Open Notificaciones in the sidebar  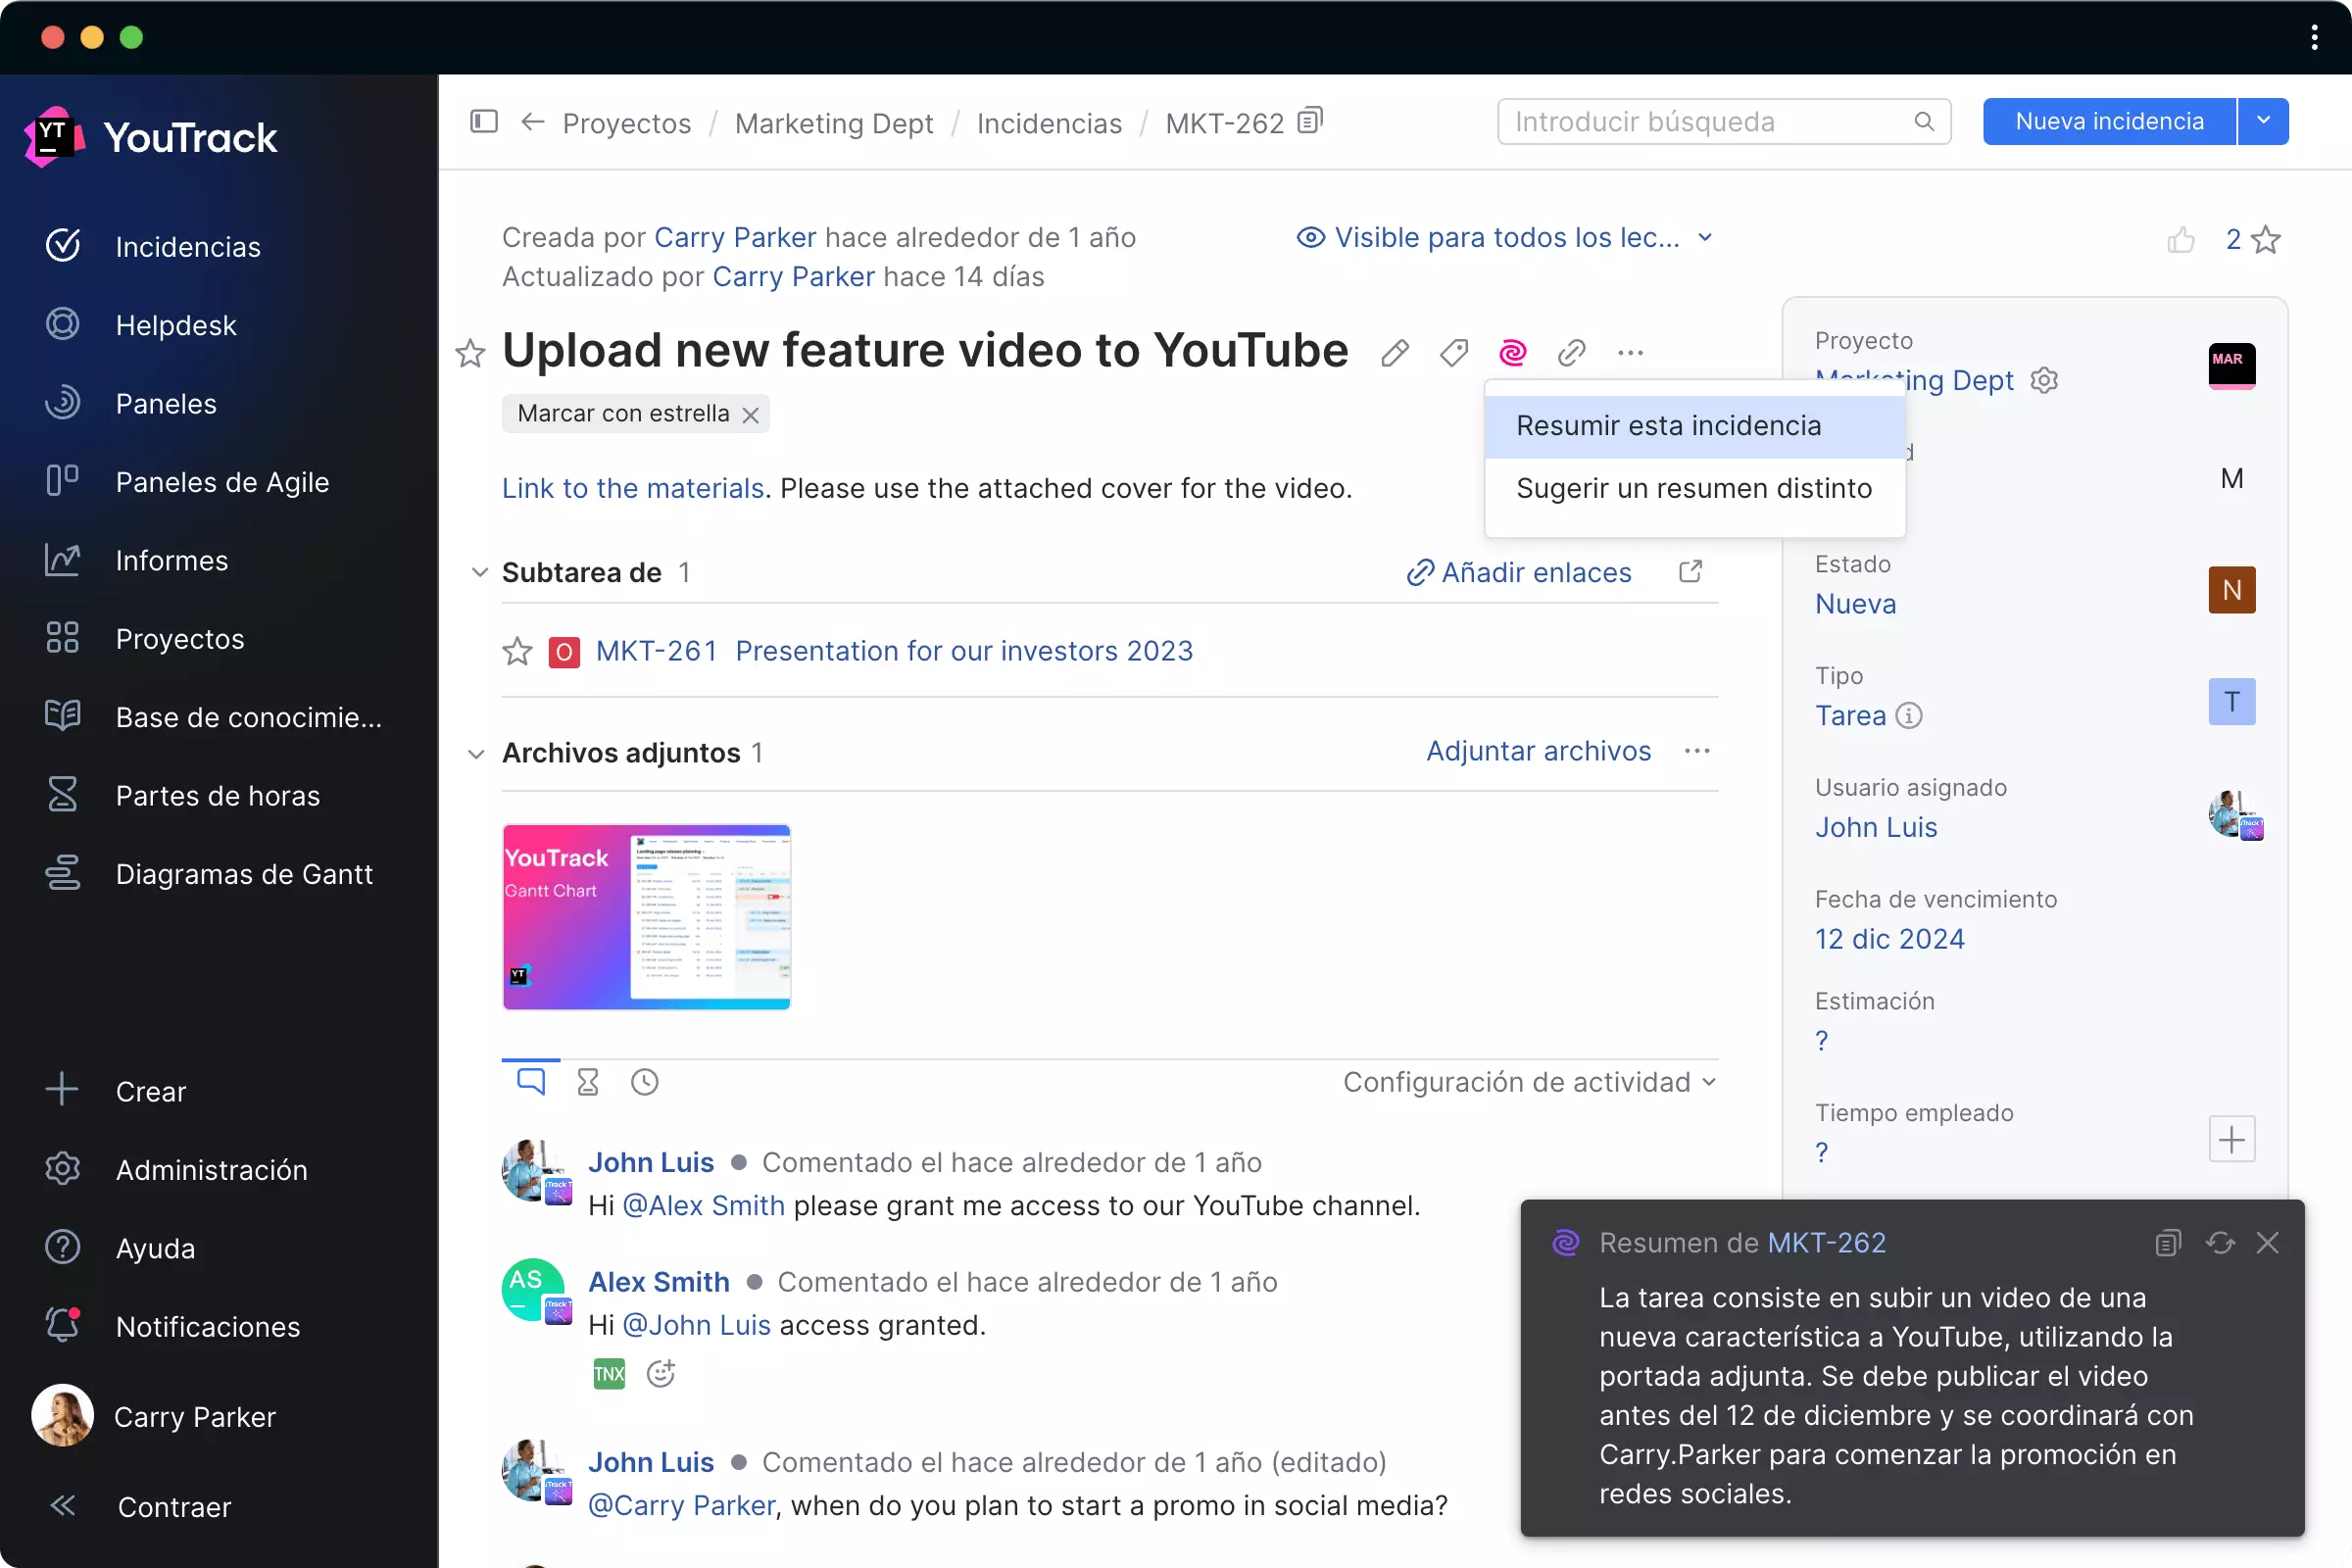pos(207,1326)
